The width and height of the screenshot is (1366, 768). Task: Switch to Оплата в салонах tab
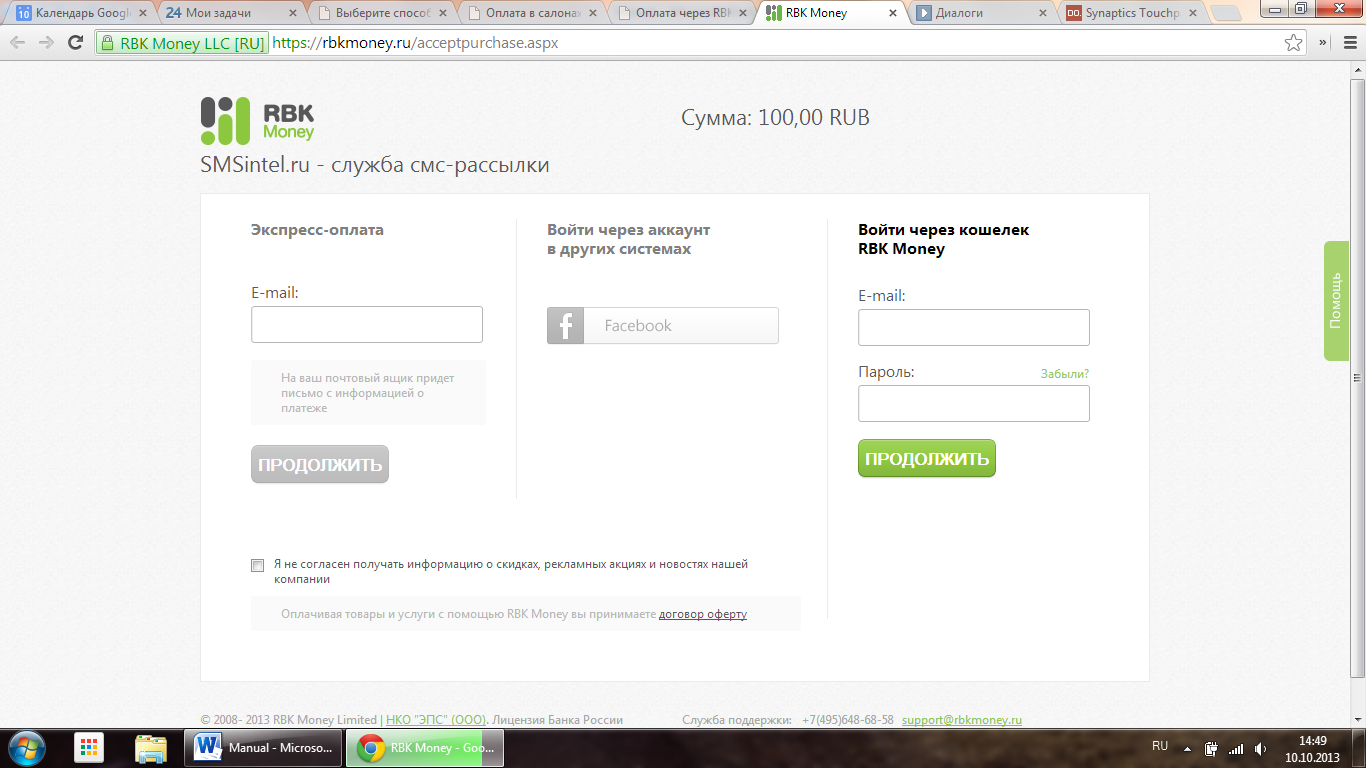pyautogui.click(x=532, y=13)
